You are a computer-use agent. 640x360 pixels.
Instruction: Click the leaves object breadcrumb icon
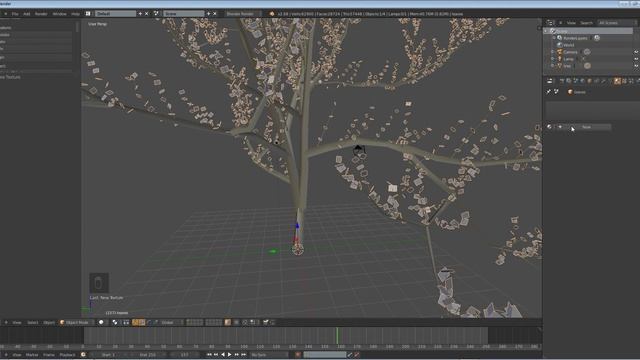tap(570, 92)
